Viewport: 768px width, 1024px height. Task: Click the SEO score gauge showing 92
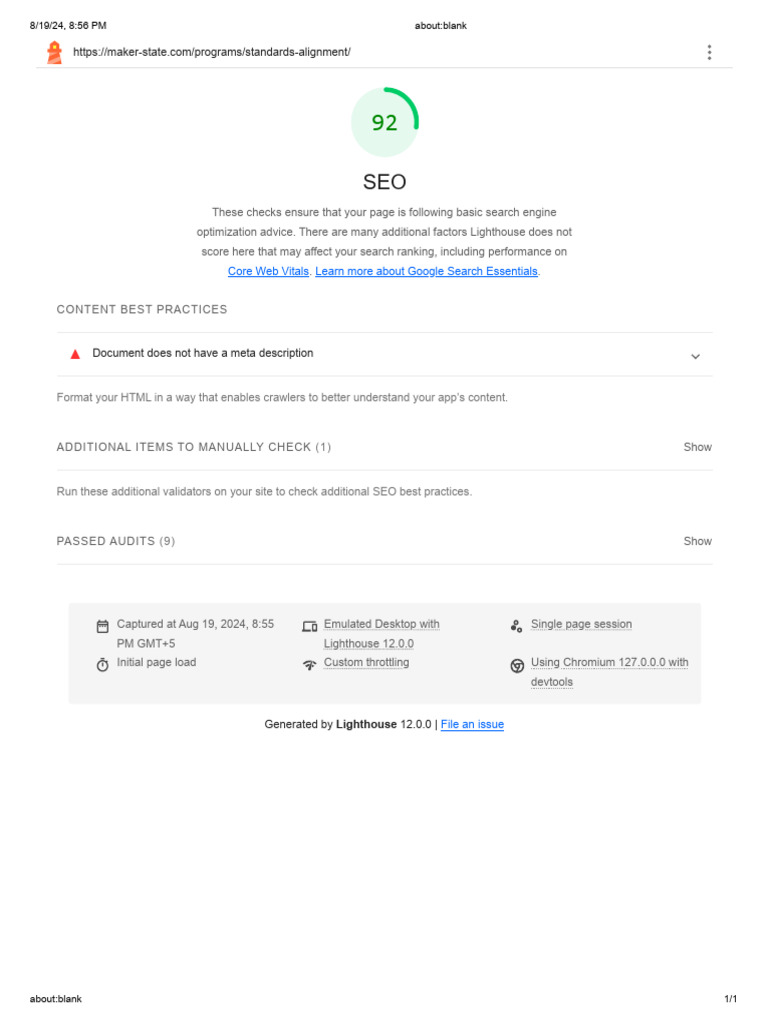point(385,122)
